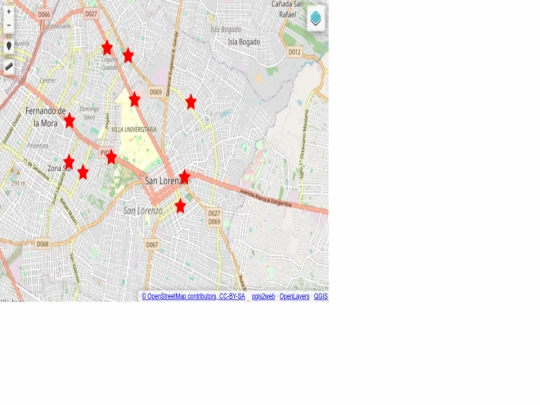Open the OpenStreetMap contributors link

point(179,297)
